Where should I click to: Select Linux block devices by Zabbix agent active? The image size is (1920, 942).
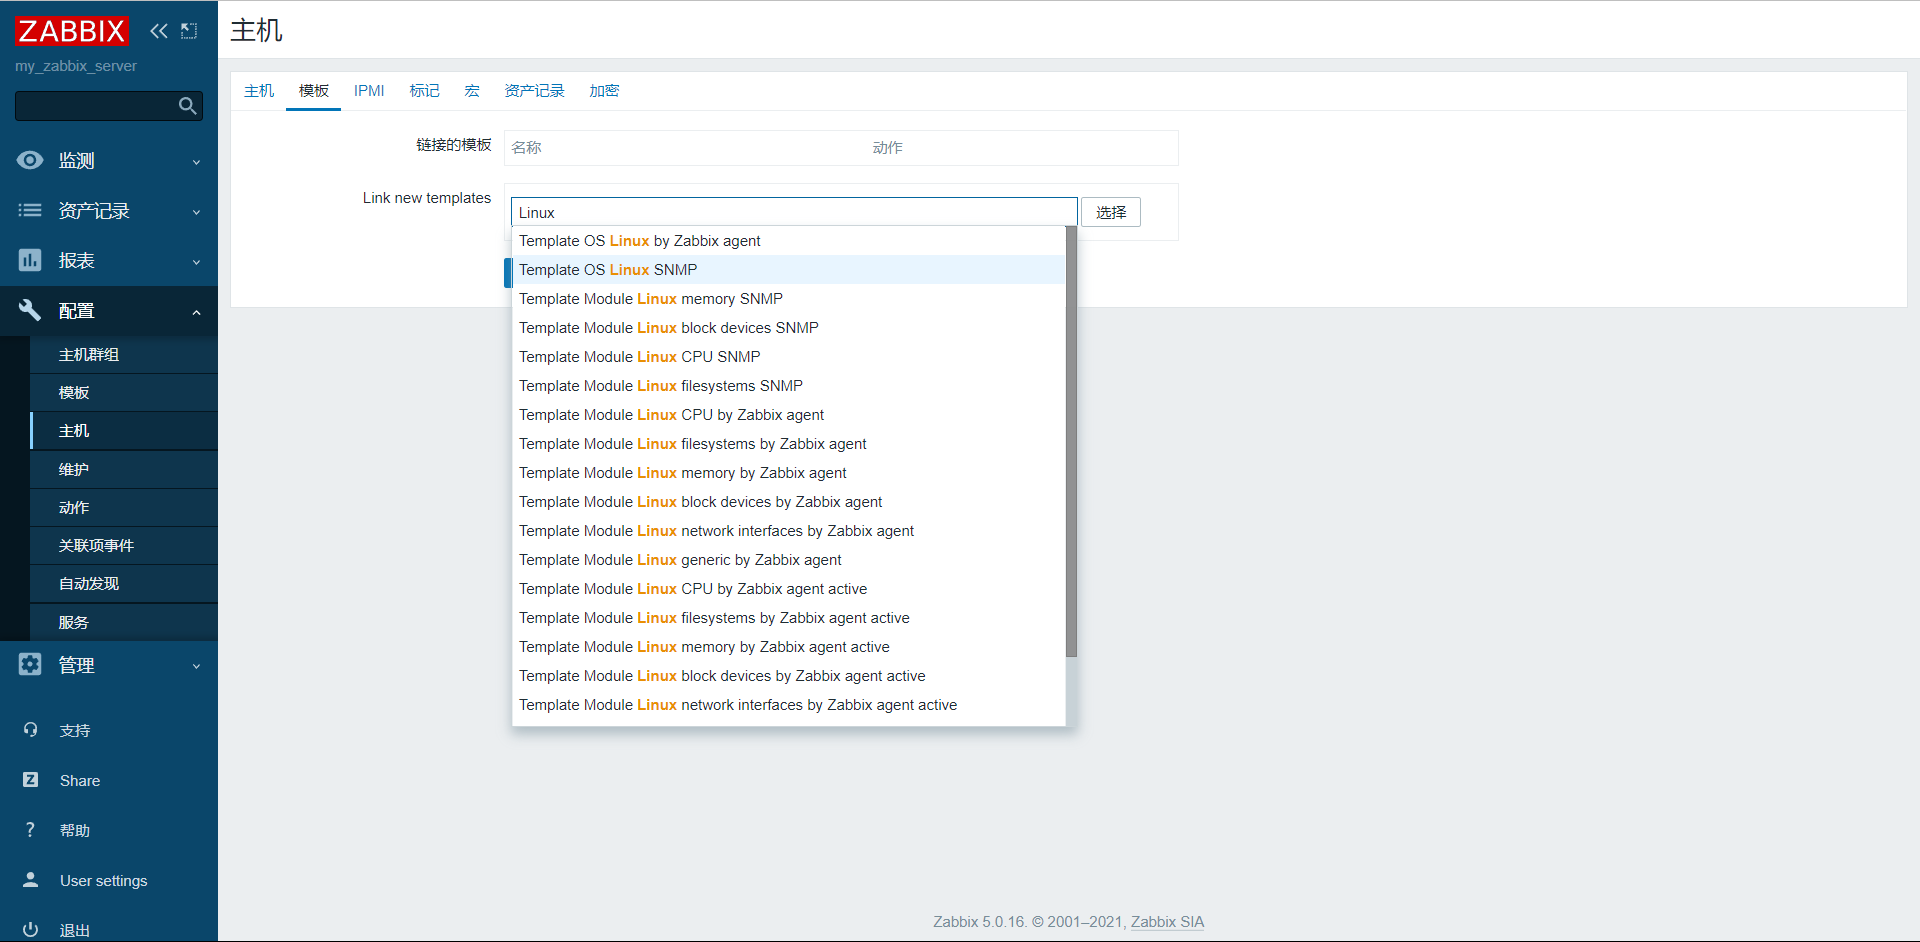tap(788, 676)
